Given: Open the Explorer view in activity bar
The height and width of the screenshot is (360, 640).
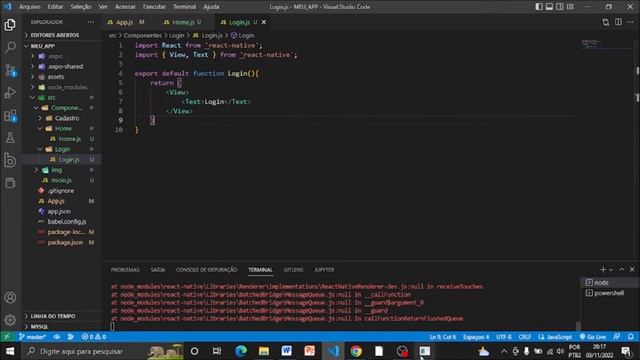Looking at the screenshot, I should pos(10,25).
